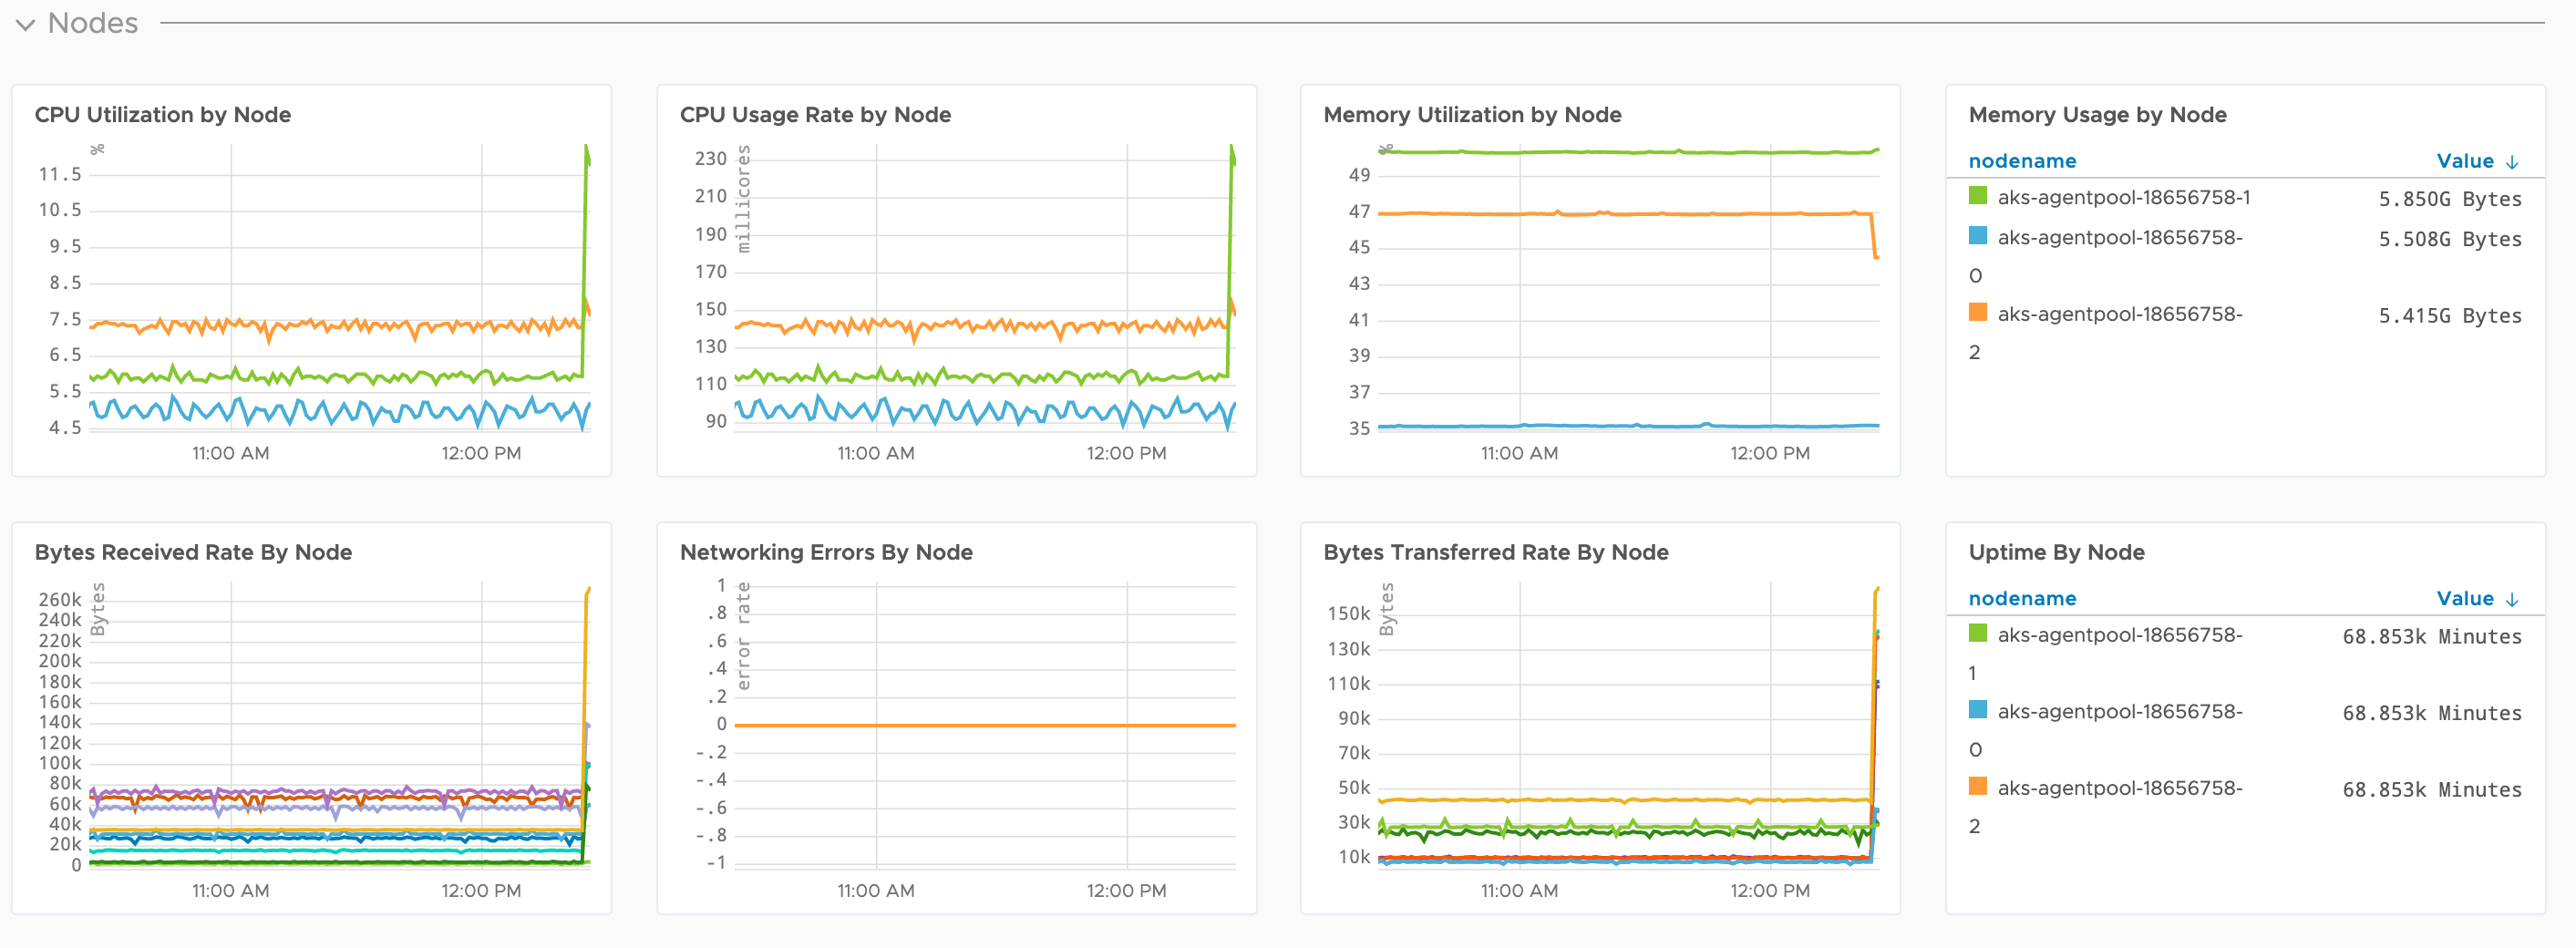2576x948 pixels.
Task: Click the Bytes Received Rate By Node title
Action: (193, 552)
